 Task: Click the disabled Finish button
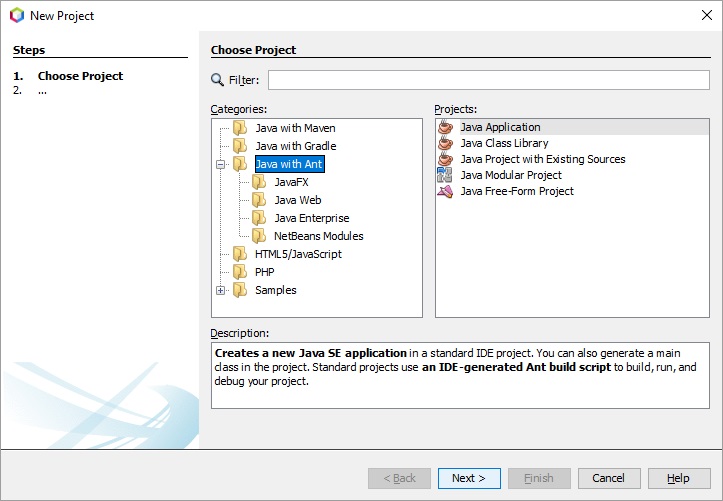click(539, 478)
